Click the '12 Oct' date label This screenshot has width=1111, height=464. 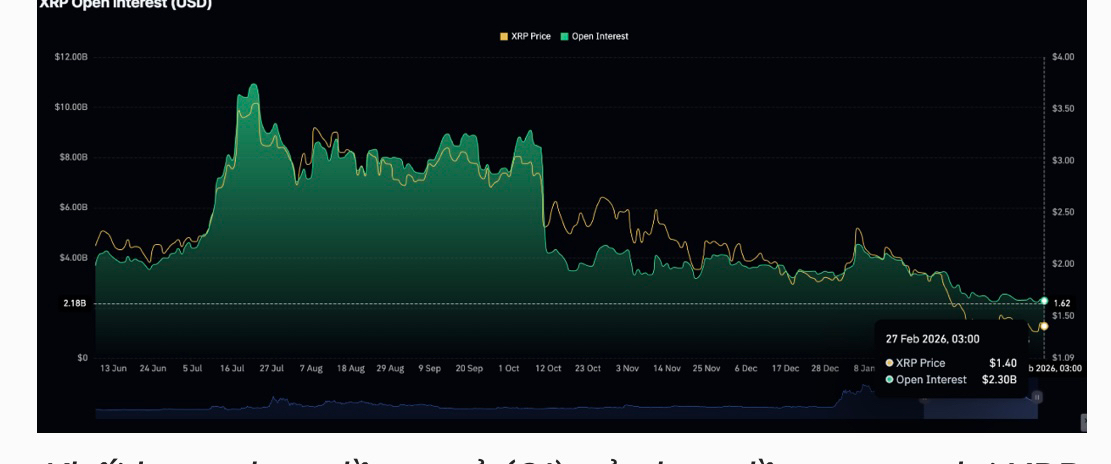coord(548,369)
